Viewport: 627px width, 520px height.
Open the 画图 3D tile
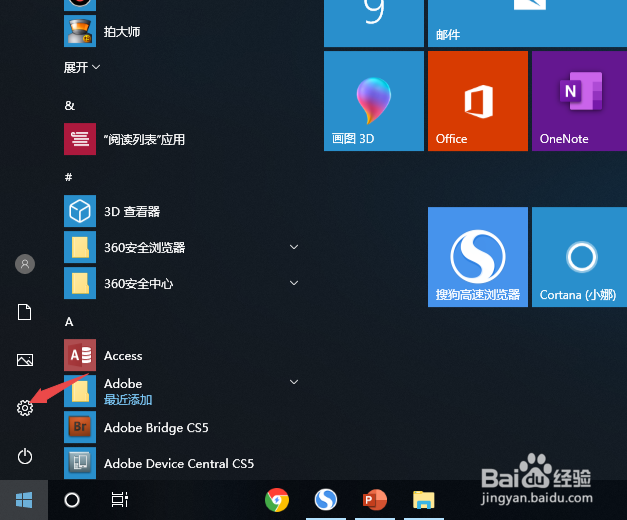pyautogui.click(x=374, y=101)
